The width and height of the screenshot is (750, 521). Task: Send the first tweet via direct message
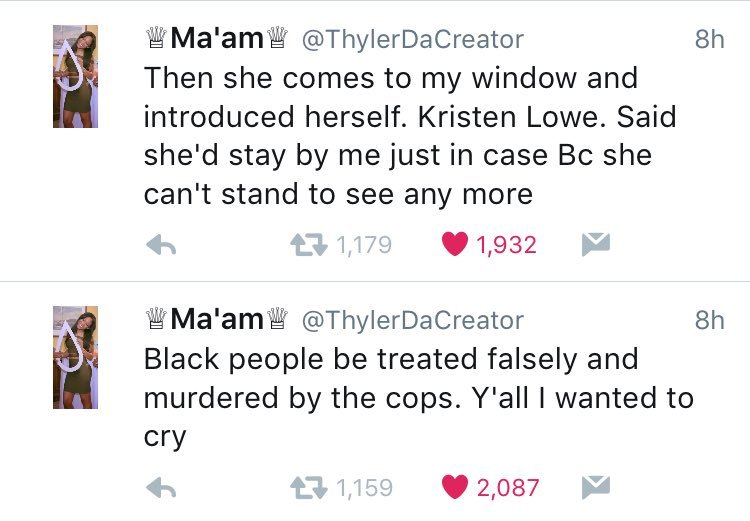596,245
